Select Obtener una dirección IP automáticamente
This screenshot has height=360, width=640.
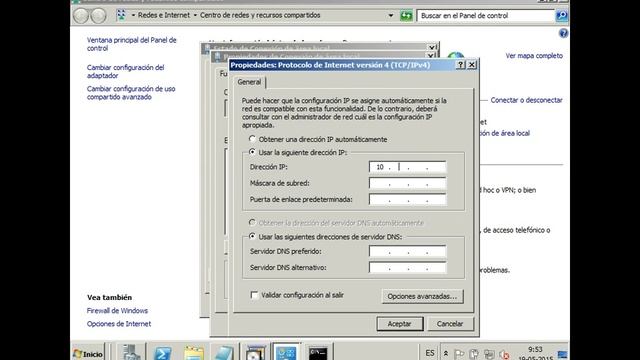[x=252, y=139]
